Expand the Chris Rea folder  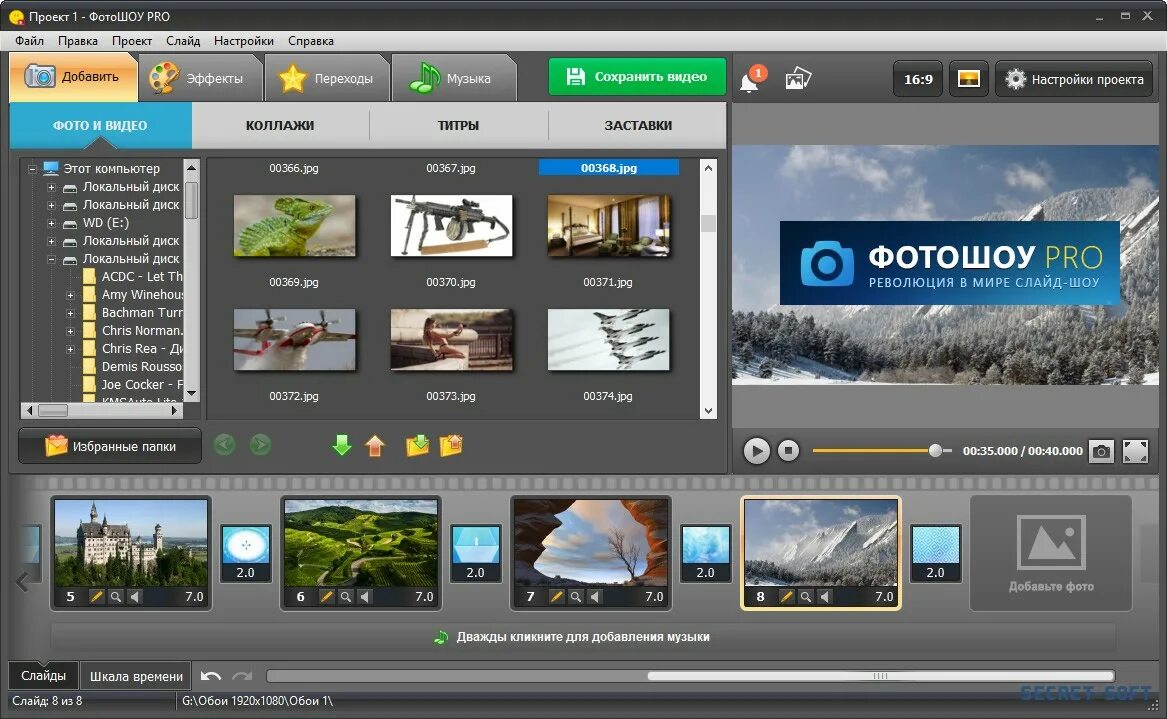click(x=70, y=349)
